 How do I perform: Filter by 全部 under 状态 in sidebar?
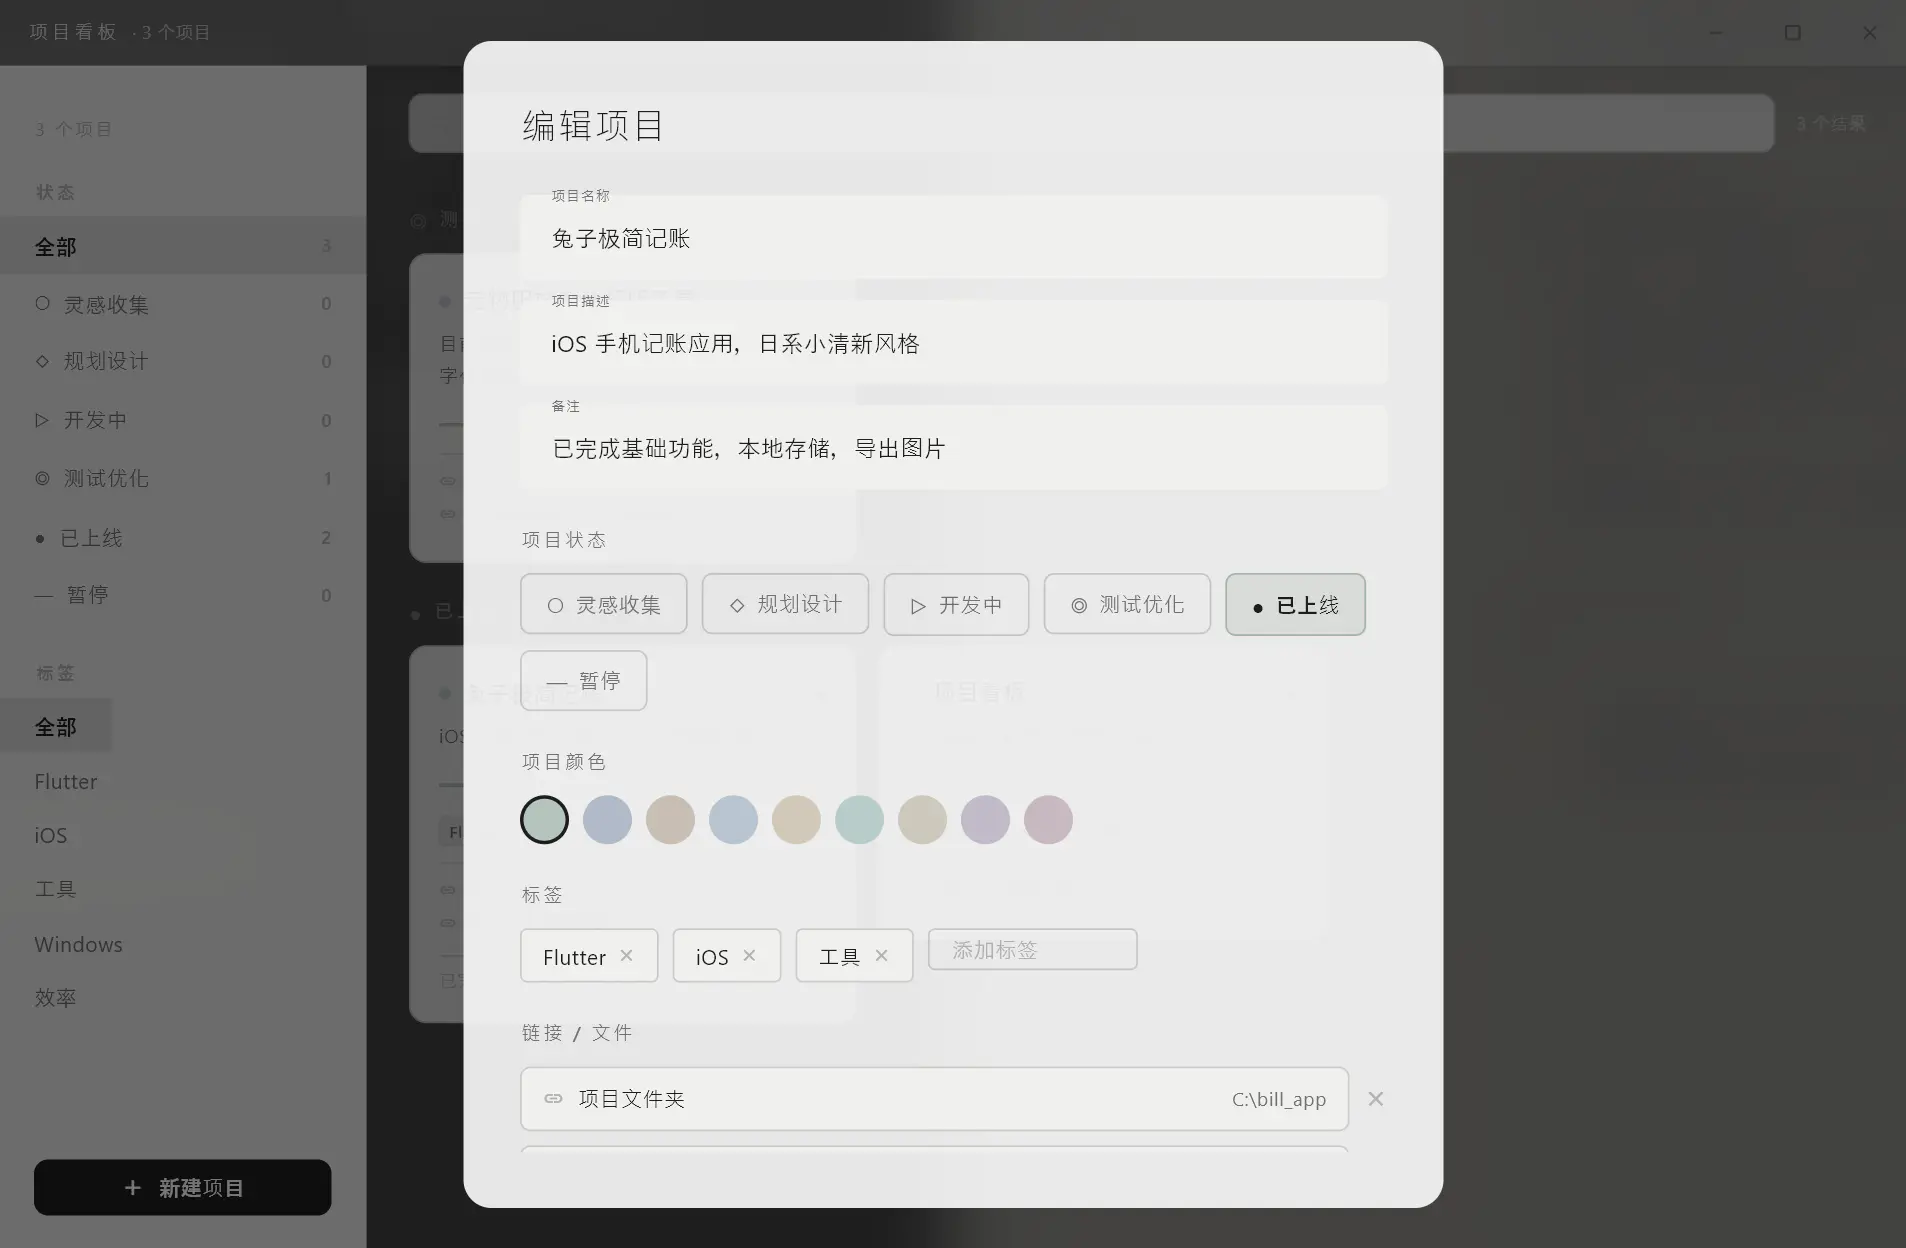183,246
